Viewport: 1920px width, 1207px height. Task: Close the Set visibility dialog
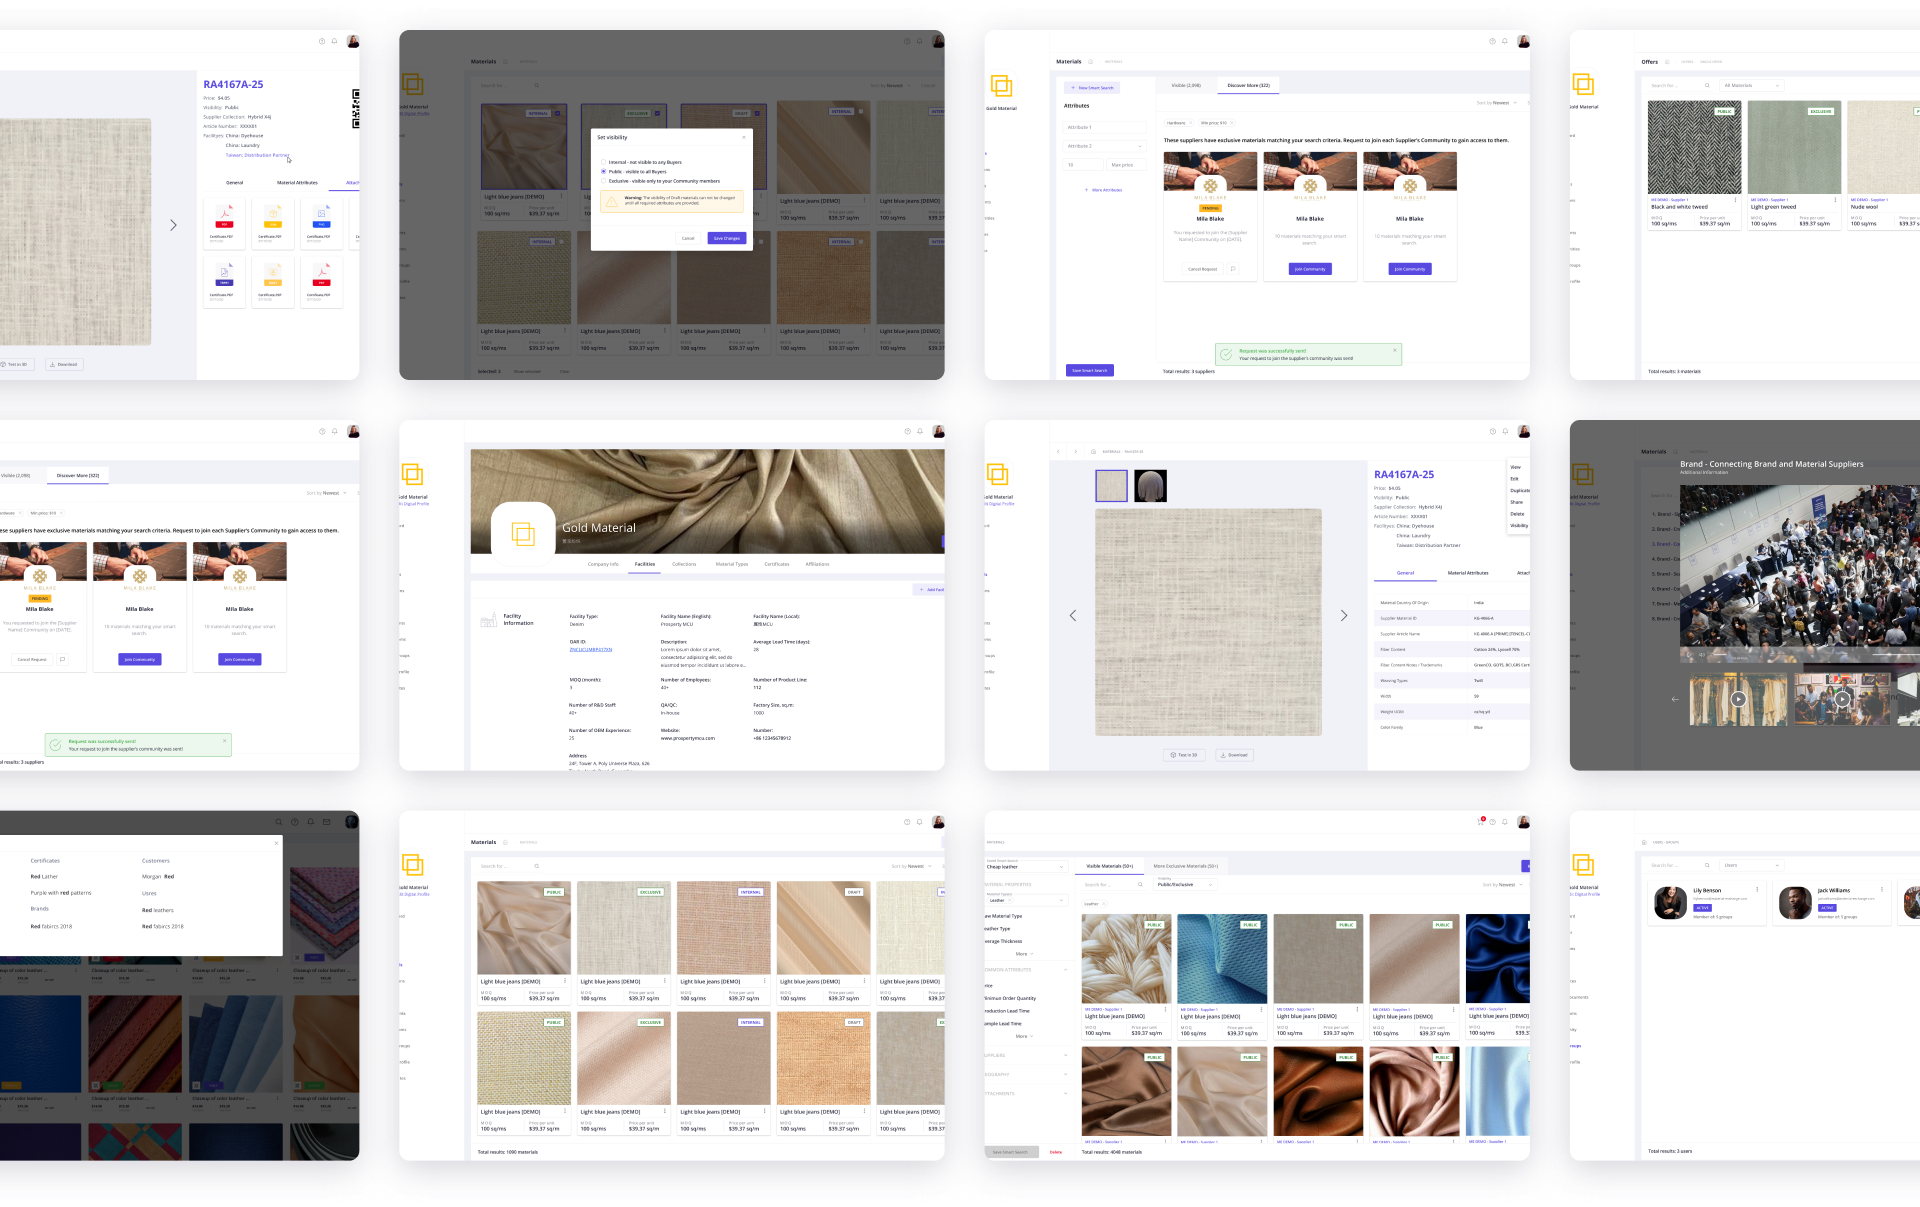pos(744,137)
